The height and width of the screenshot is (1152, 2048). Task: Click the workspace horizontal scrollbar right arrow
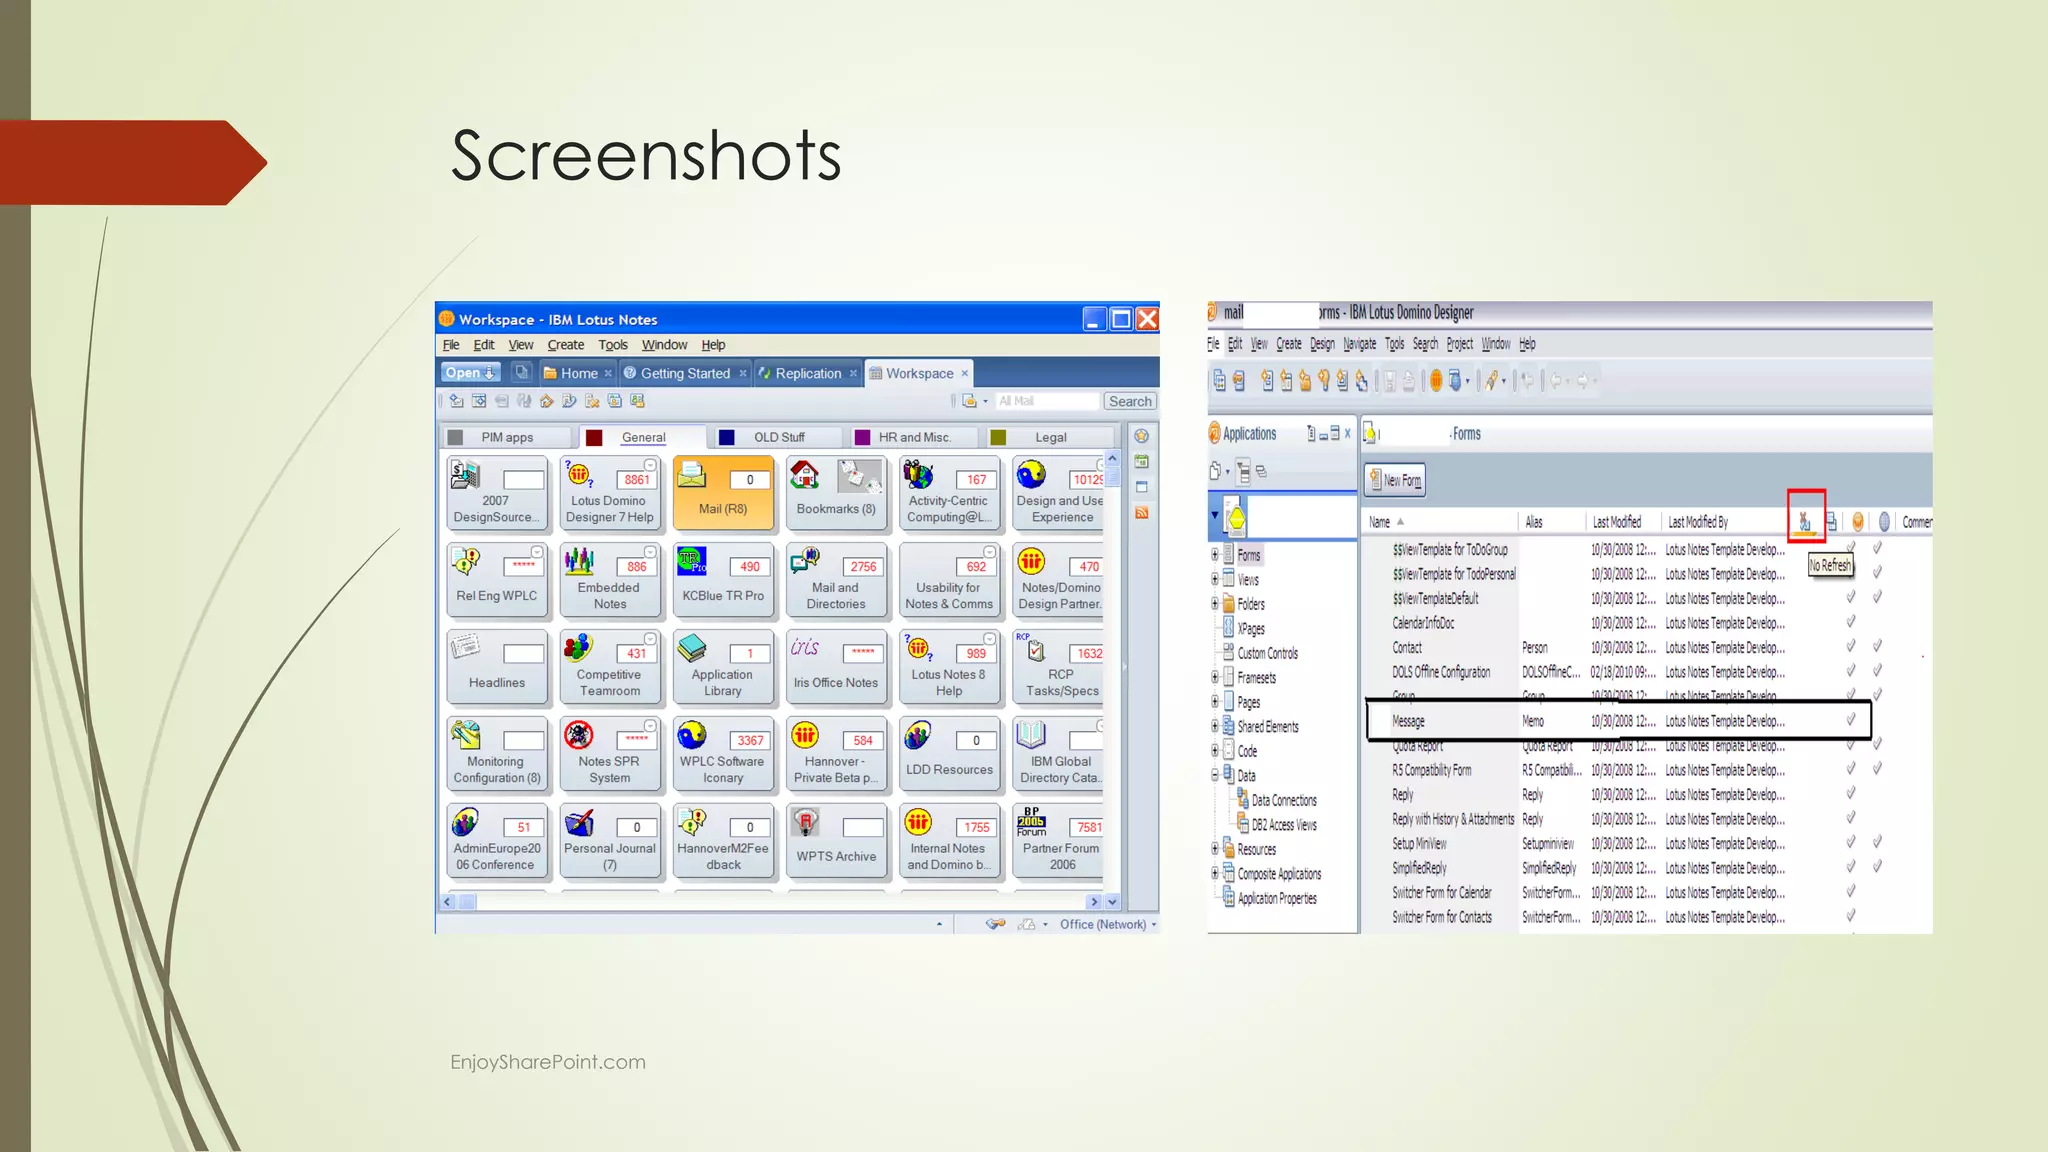1094,902
